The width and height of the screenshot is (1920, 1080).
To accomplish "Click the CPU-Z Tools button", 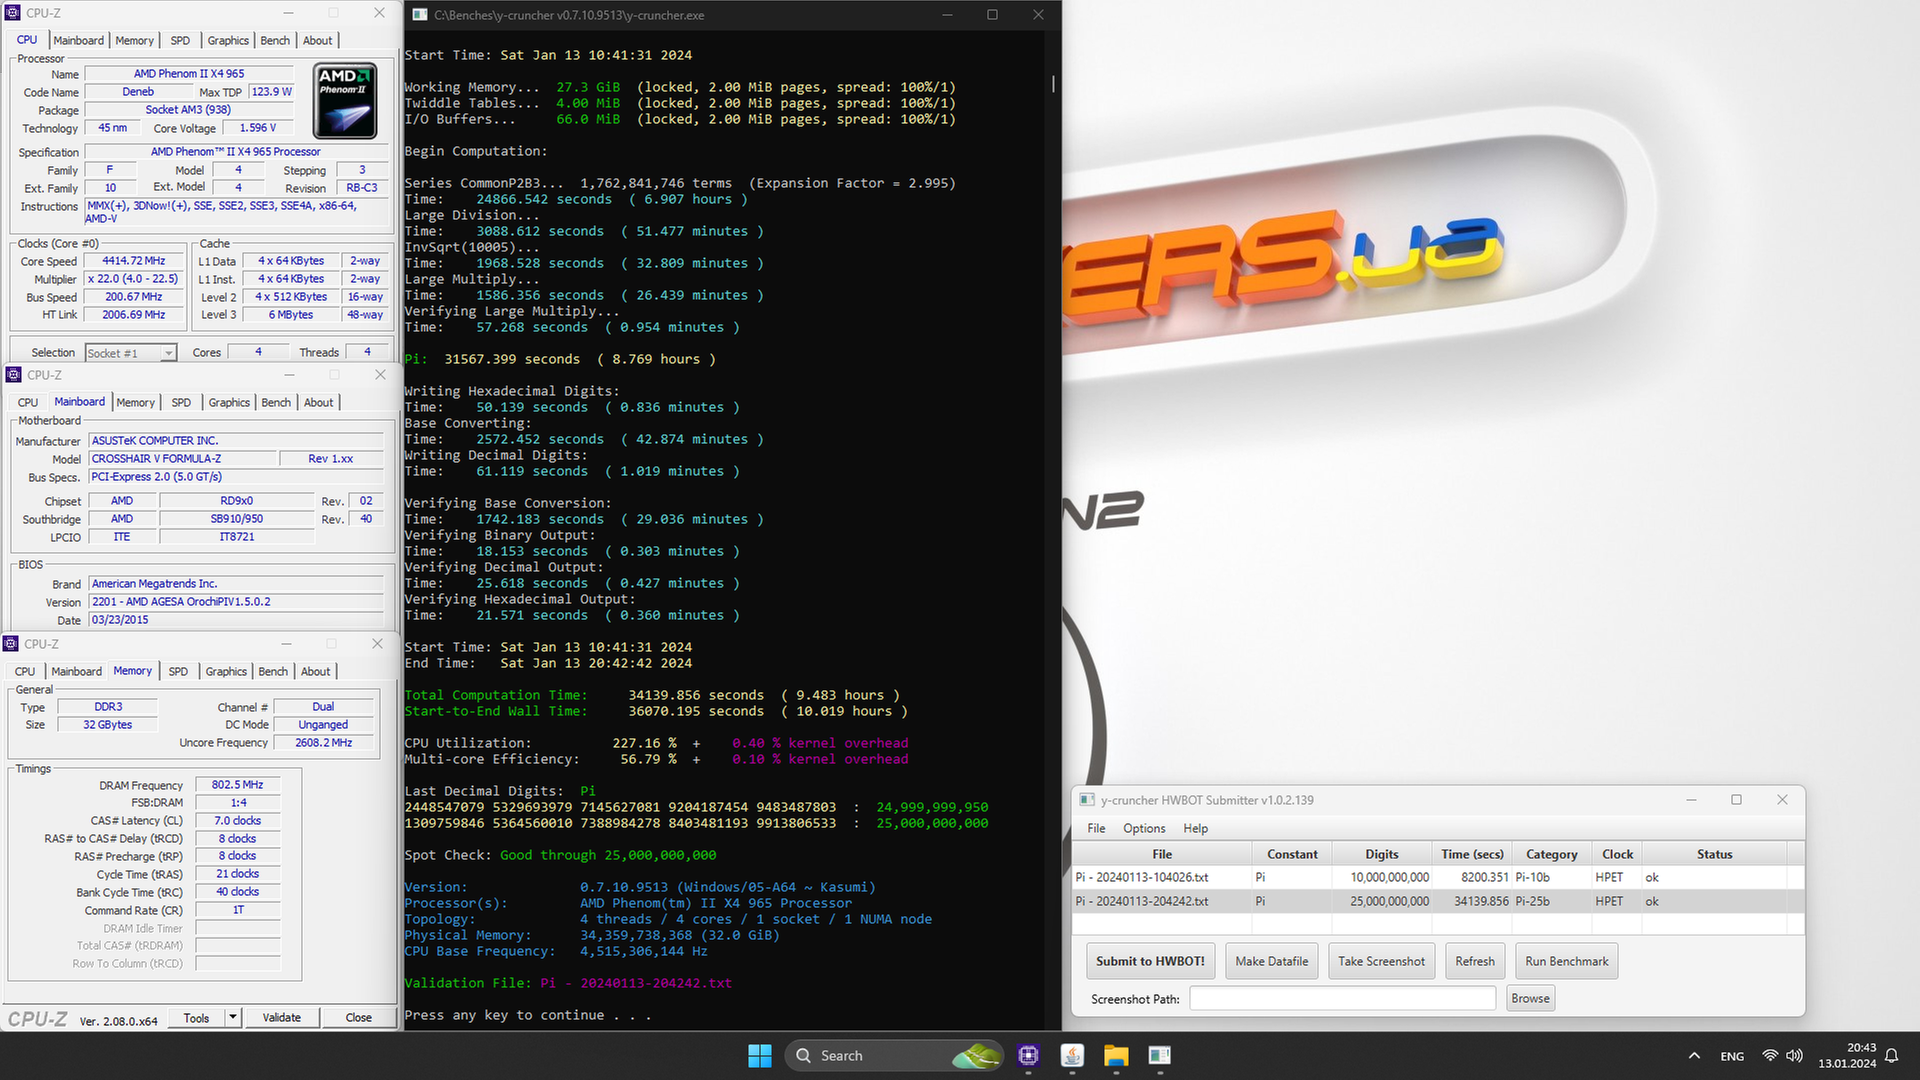I will tap(197, 1017).
